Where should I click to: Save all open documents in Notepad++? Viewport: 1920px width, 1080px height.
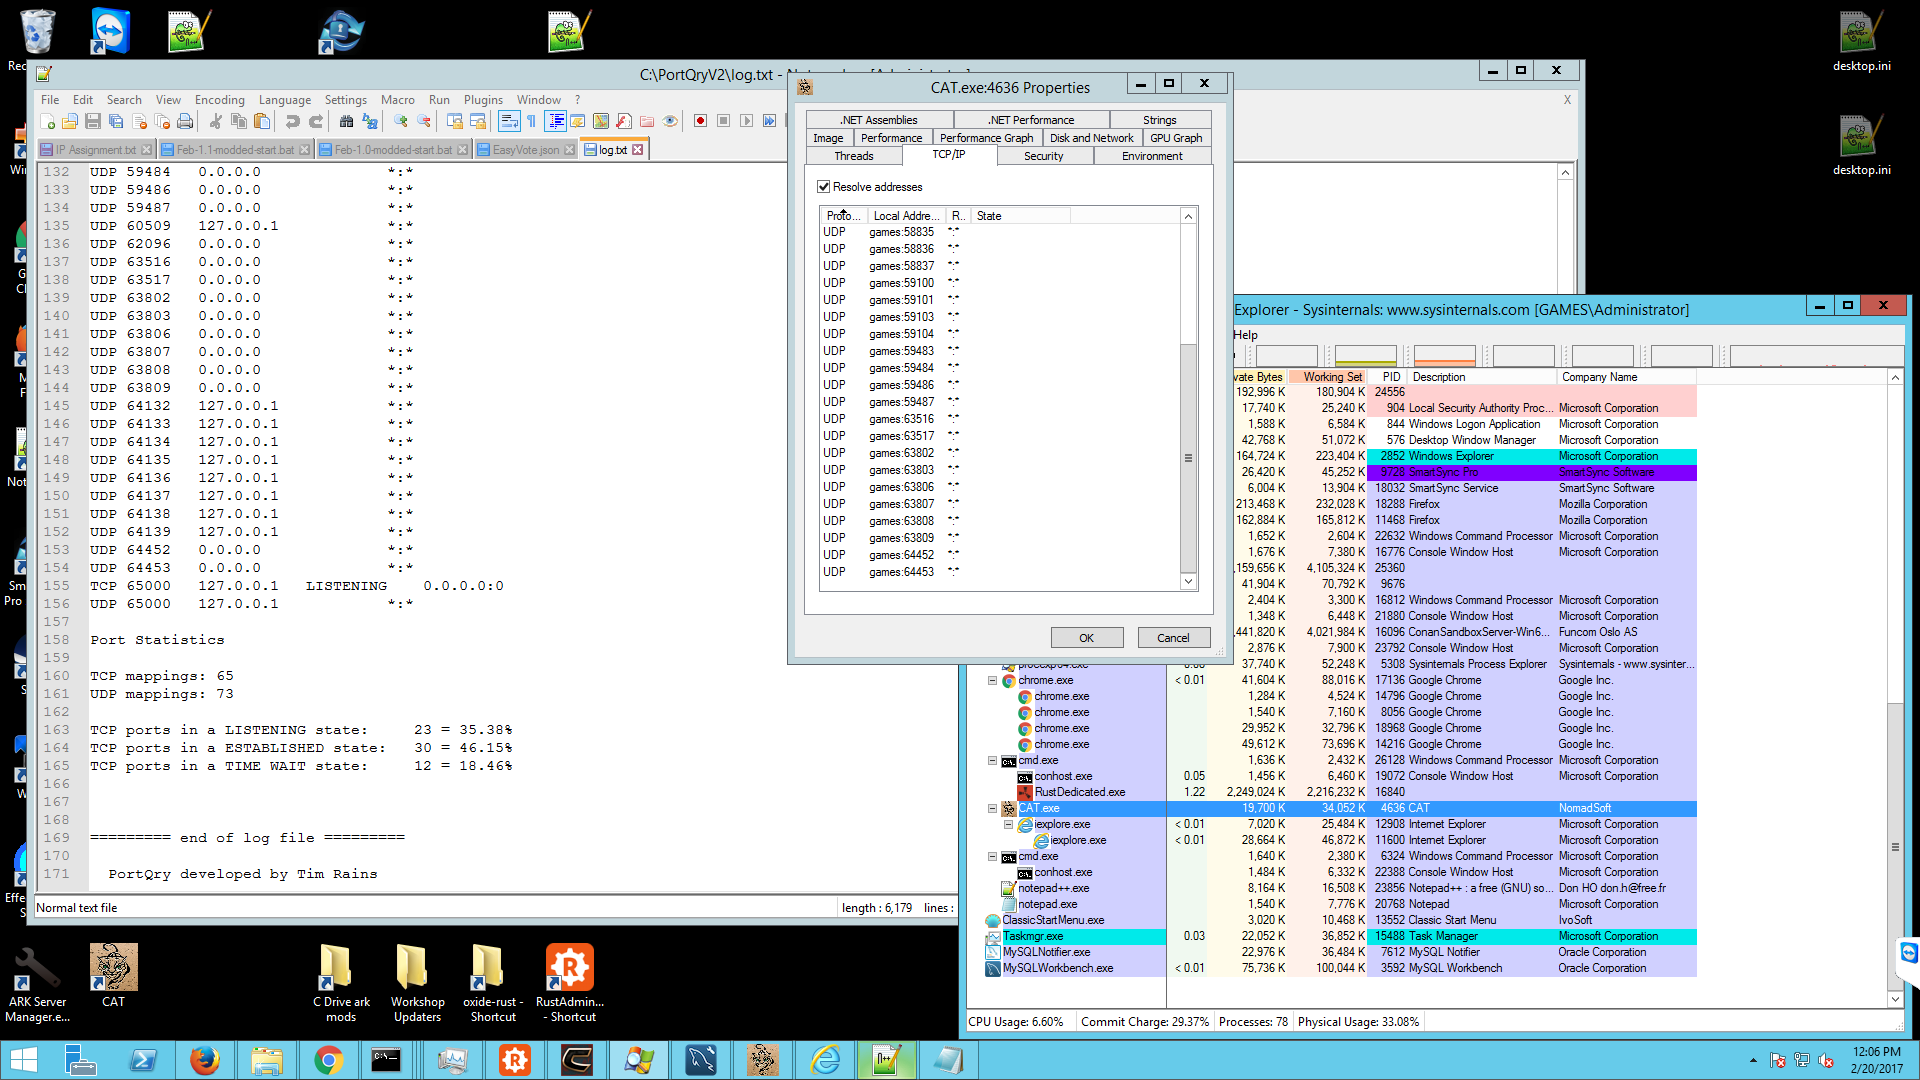click(116, 121)
